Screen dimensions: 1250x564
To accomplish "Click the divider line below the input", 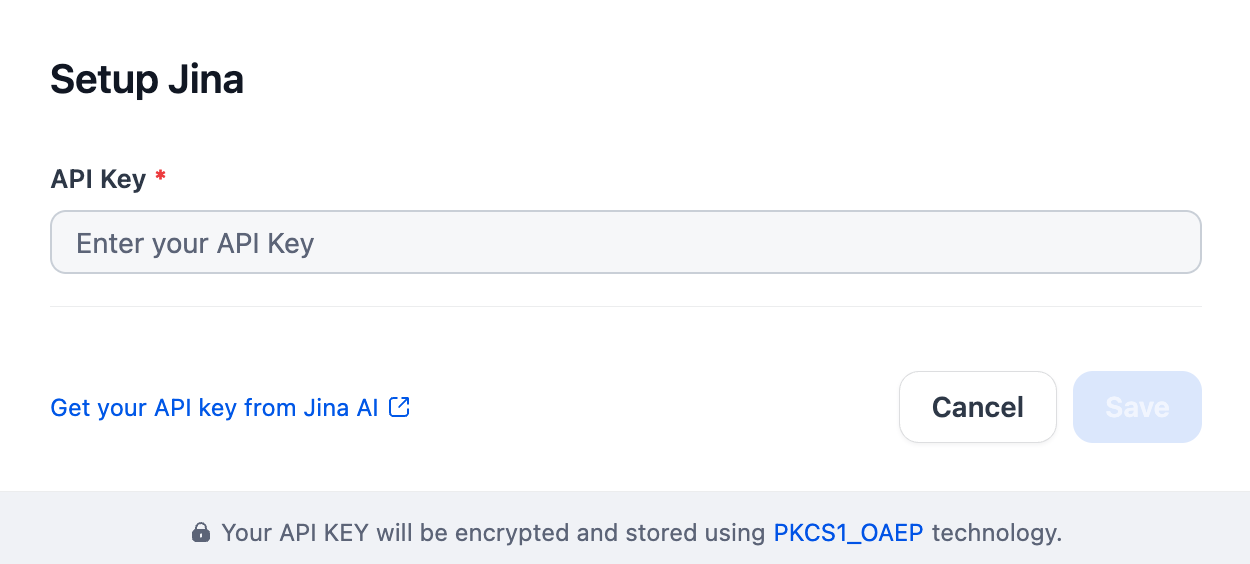I will [x=625, y=306].
